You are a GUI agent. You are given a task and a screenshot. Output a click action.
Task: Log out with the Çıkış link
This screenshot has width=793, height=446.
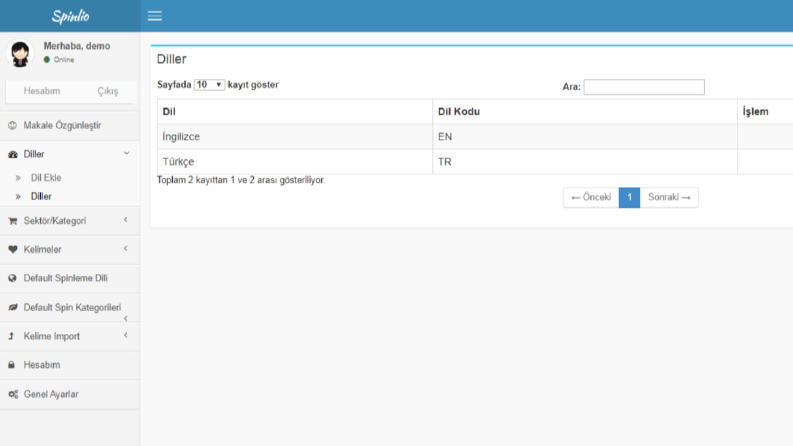tap(108, 91)
